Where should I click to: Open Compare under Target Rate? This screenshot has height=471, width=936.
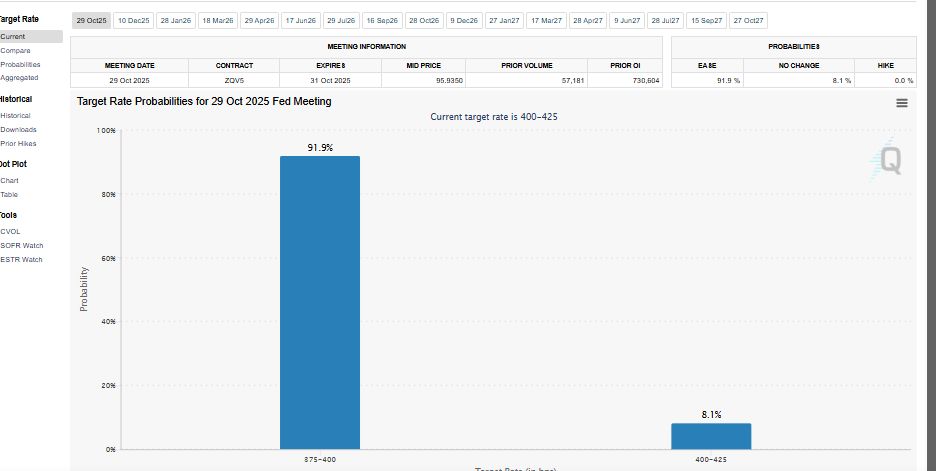point(15,50)
